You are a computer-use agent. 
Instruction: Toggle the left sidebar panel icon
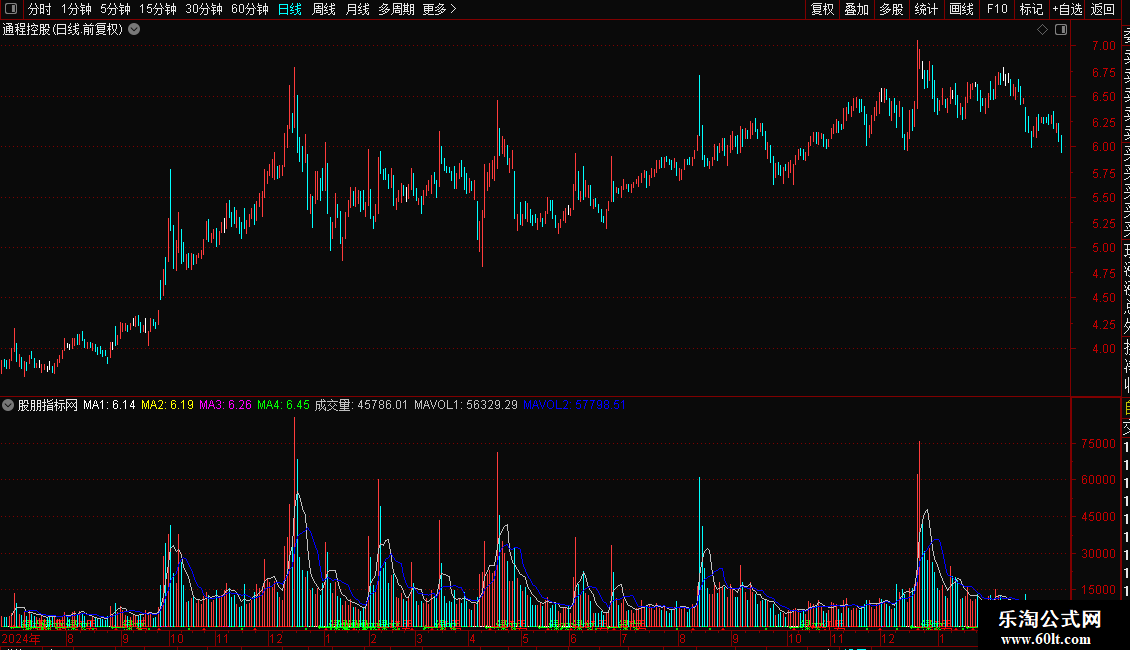[x=11, y=9]
